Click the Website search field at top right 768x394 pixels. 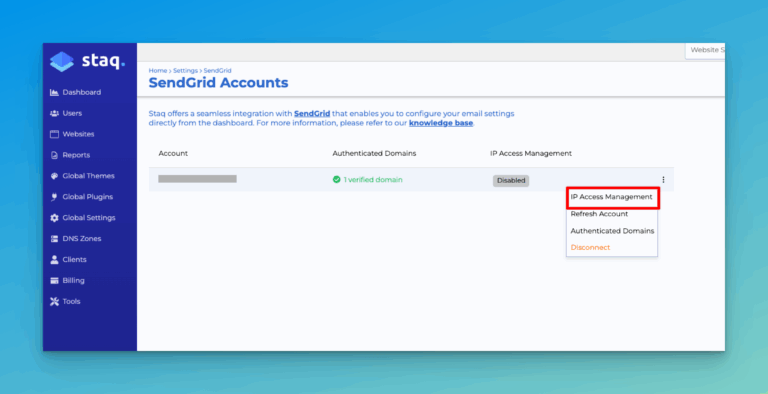[x=705, y=50]
